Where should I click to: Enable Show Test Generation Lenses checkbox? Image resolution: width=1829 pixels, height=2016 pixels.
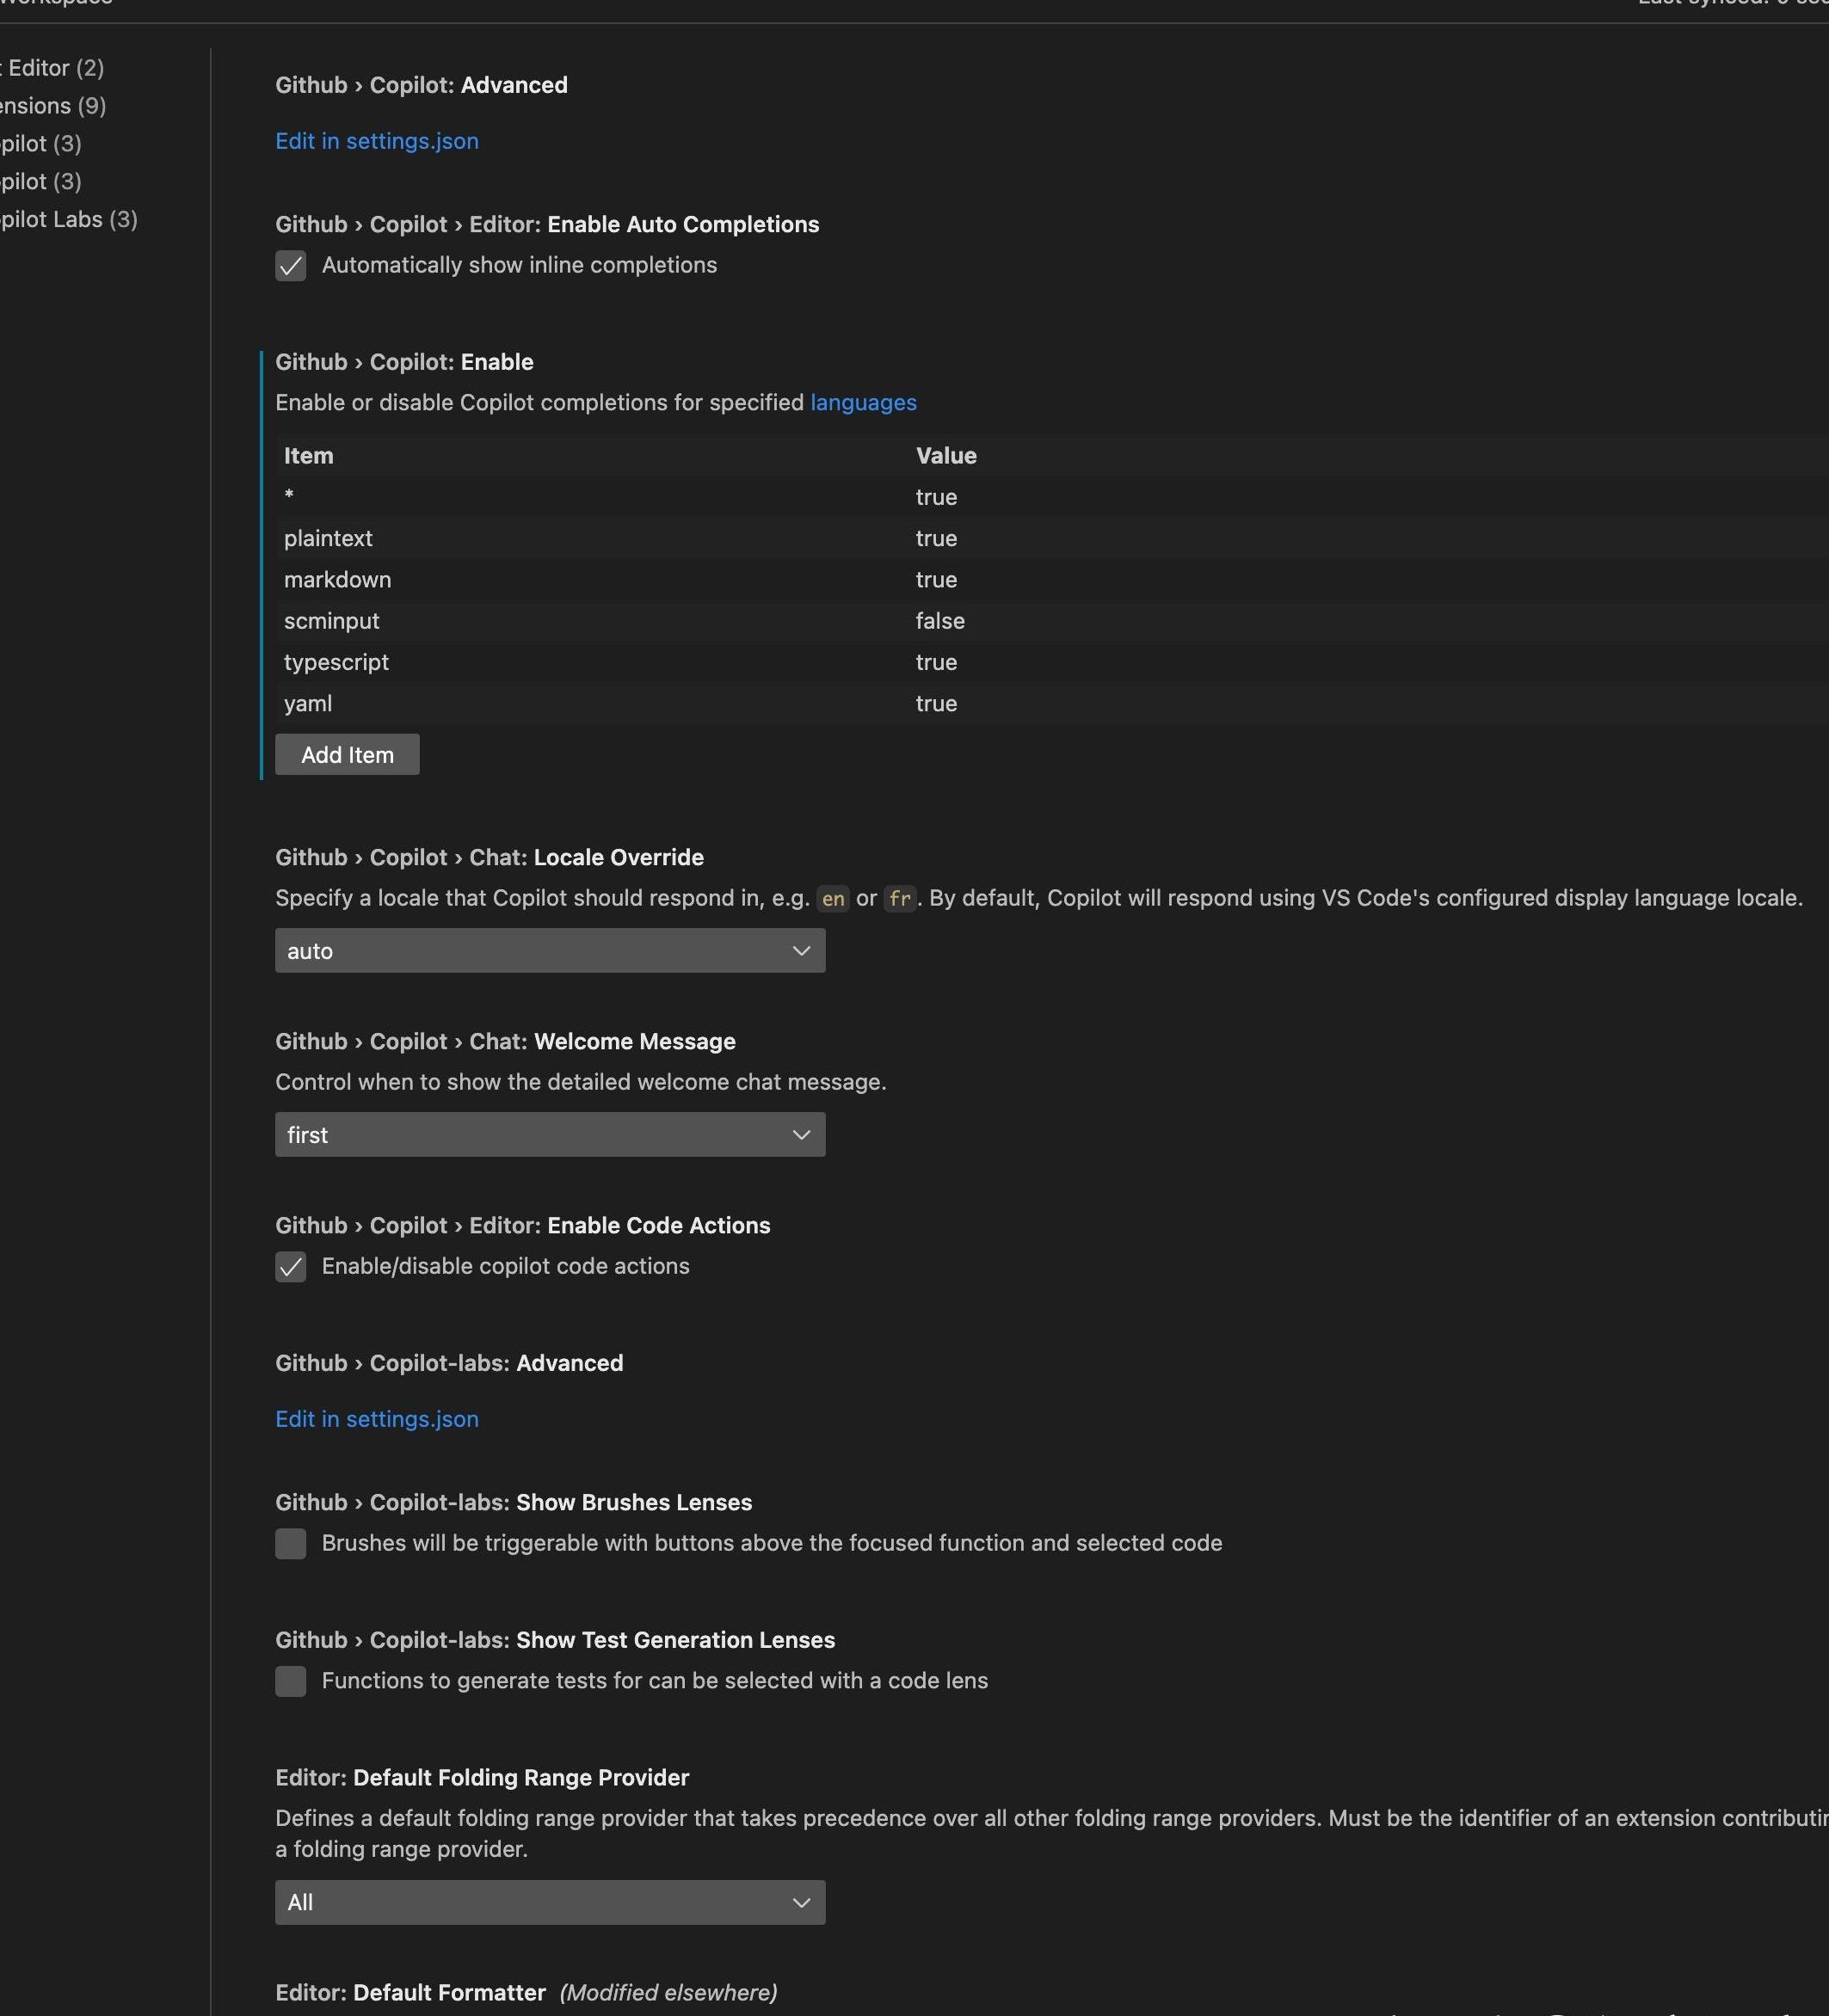click(x=290, y=1681)
